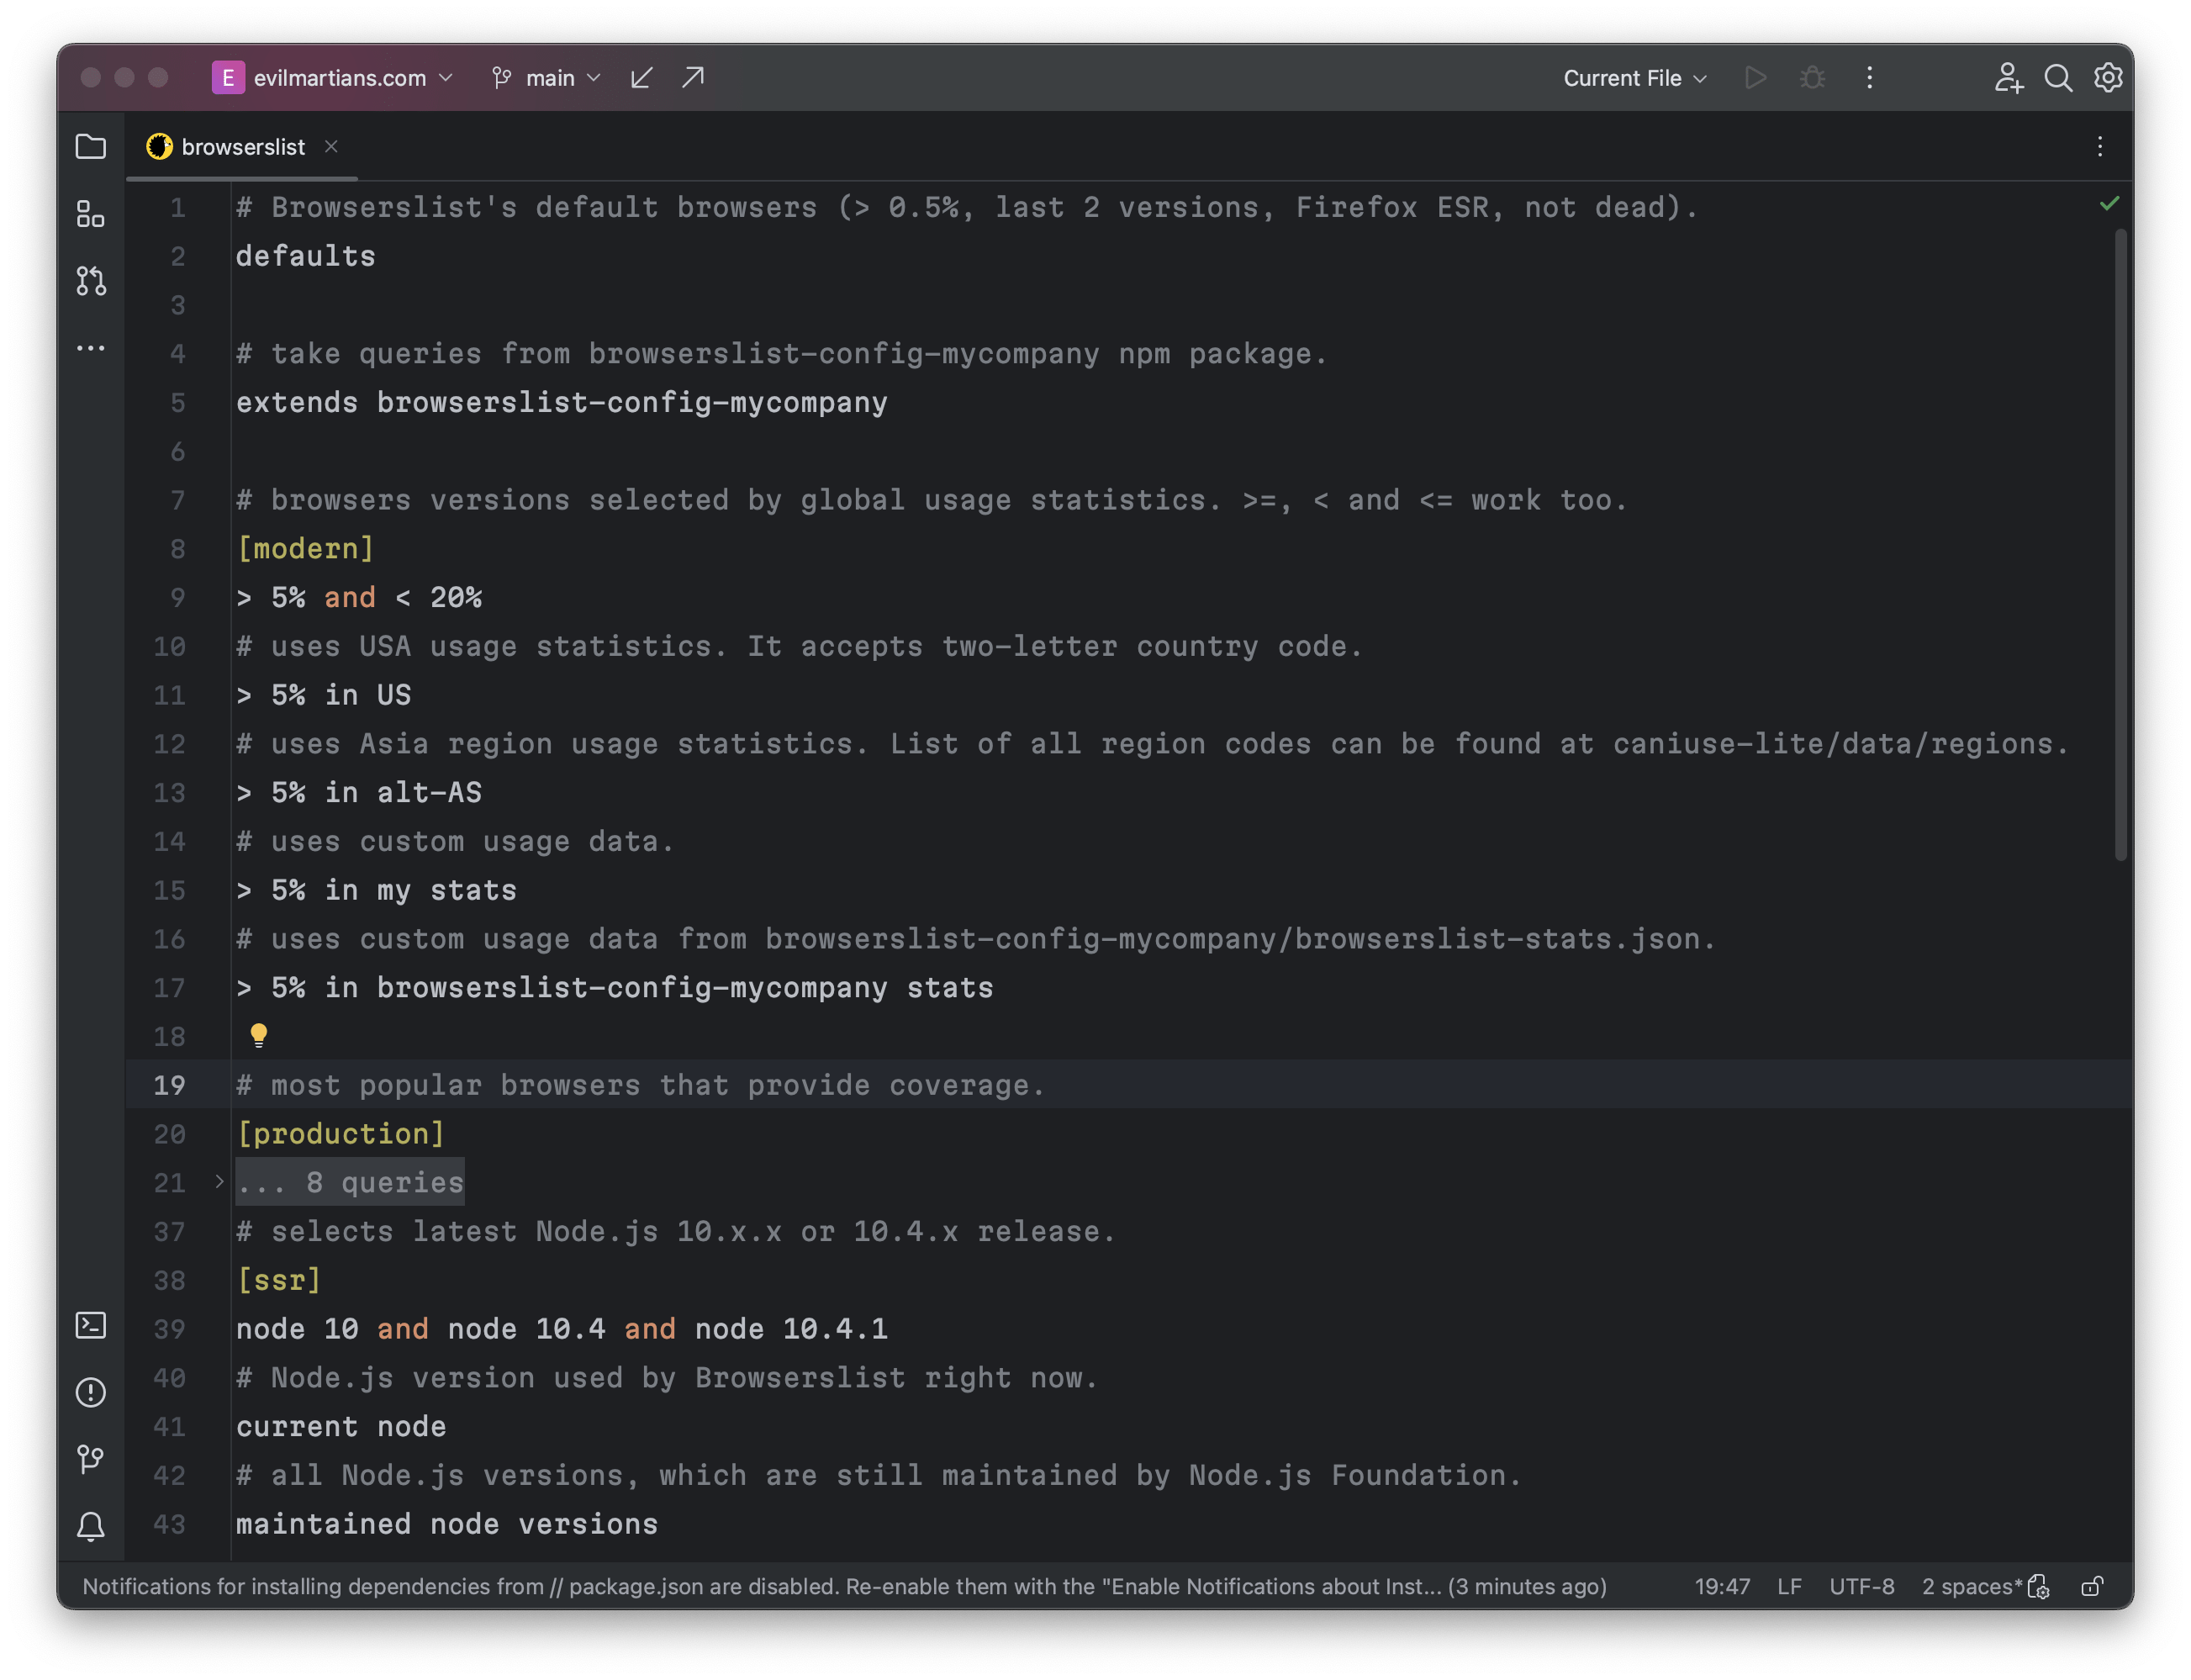Open the Structure tool window icon
This screenshot has height=1680, width=2191.
click(91, 214)
